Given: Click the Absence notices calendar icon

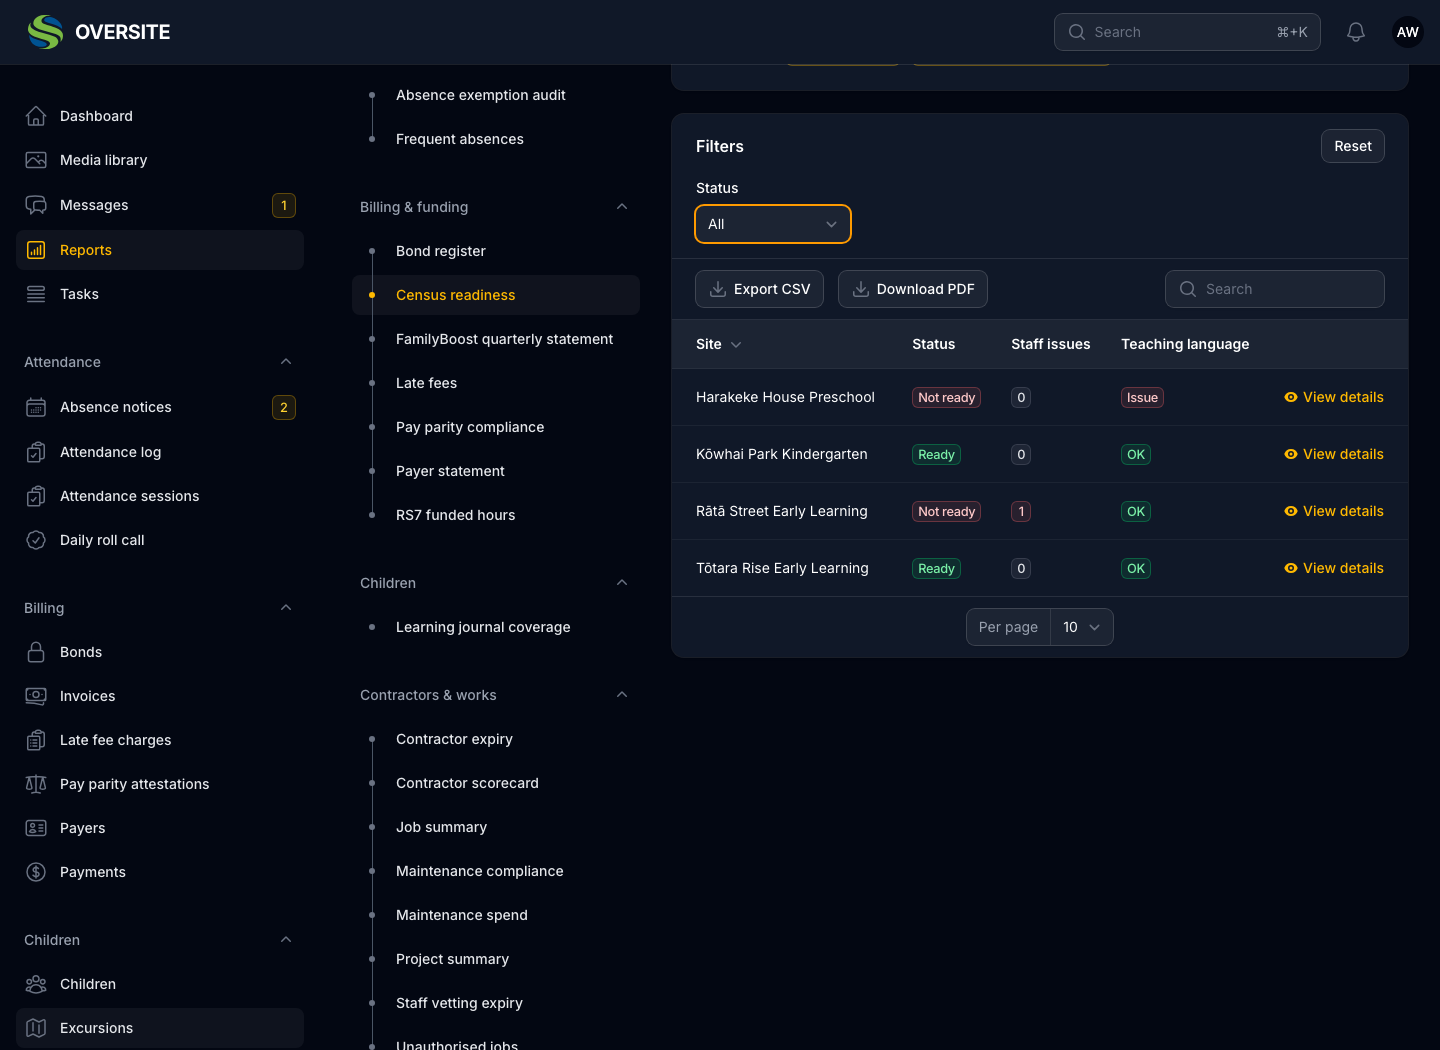Looking at the screenshot, I should pos(36,407).
